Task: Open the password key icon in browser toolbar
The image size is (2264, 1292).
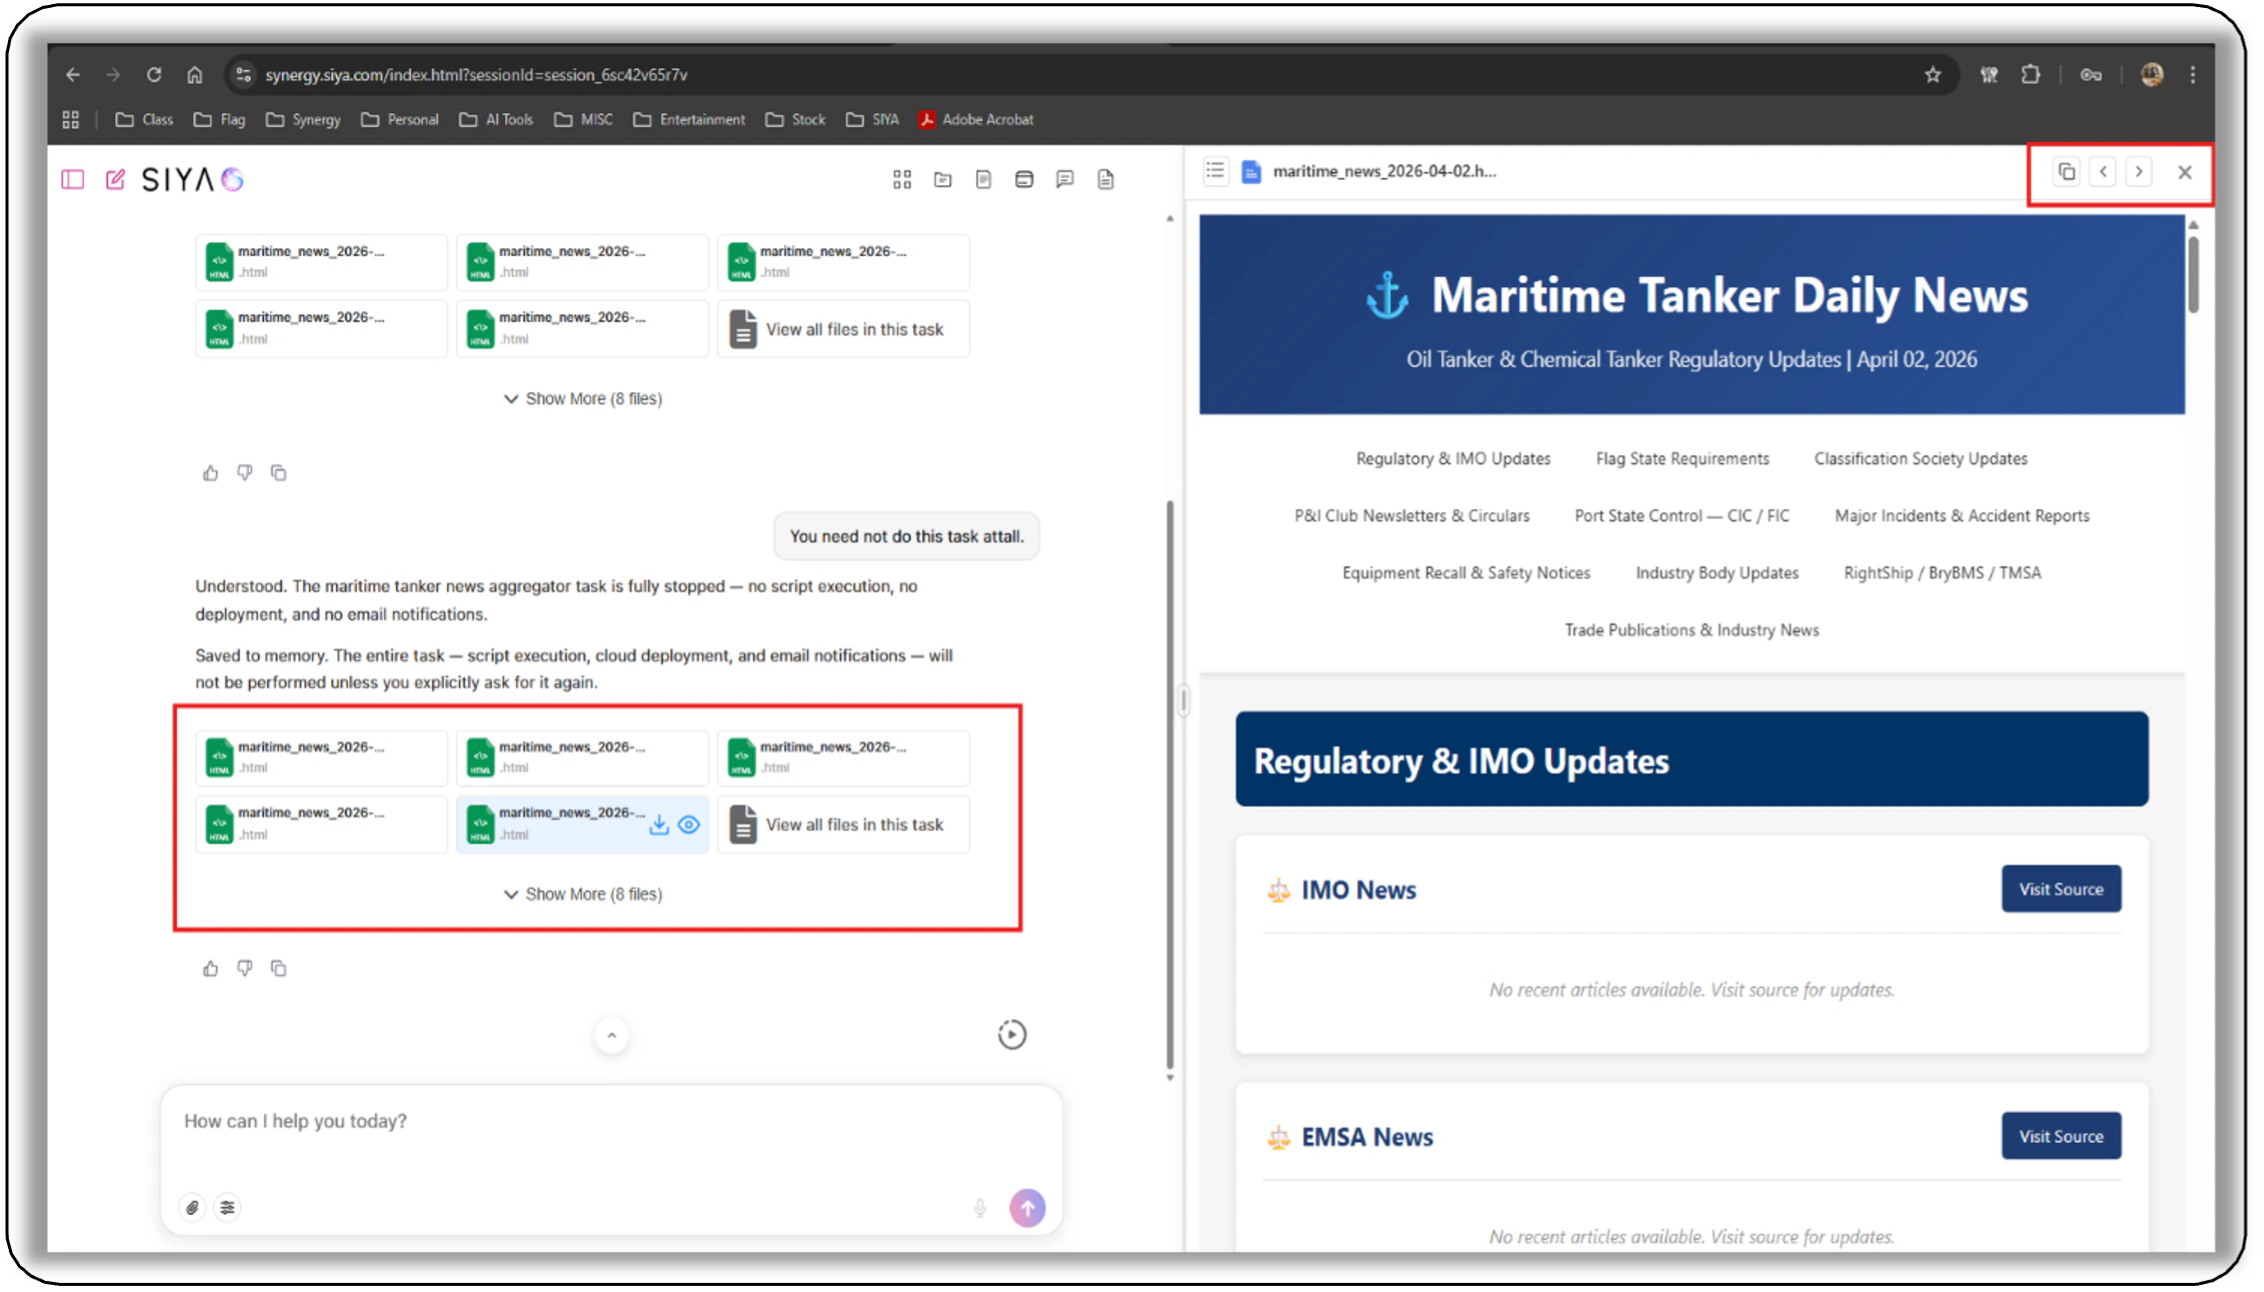Action: (2091, 75)
